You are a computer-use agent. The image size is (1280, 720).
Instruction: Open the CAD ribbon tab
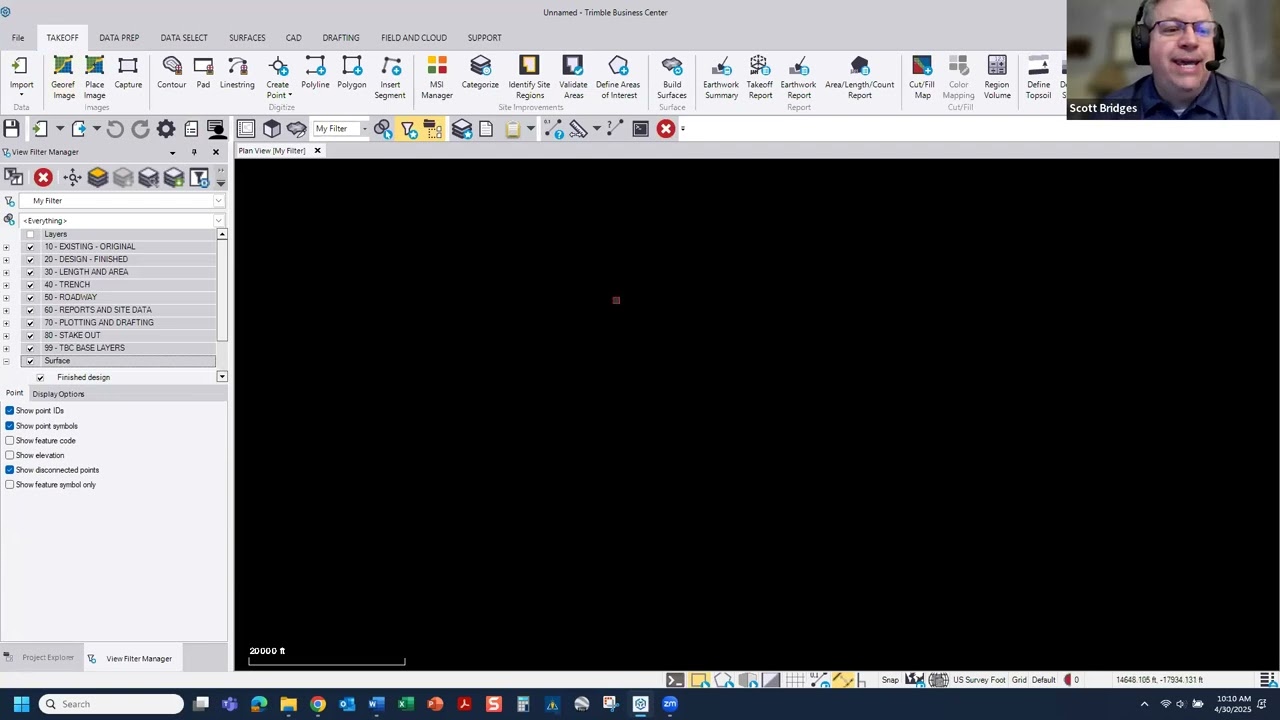pos(293,38)
